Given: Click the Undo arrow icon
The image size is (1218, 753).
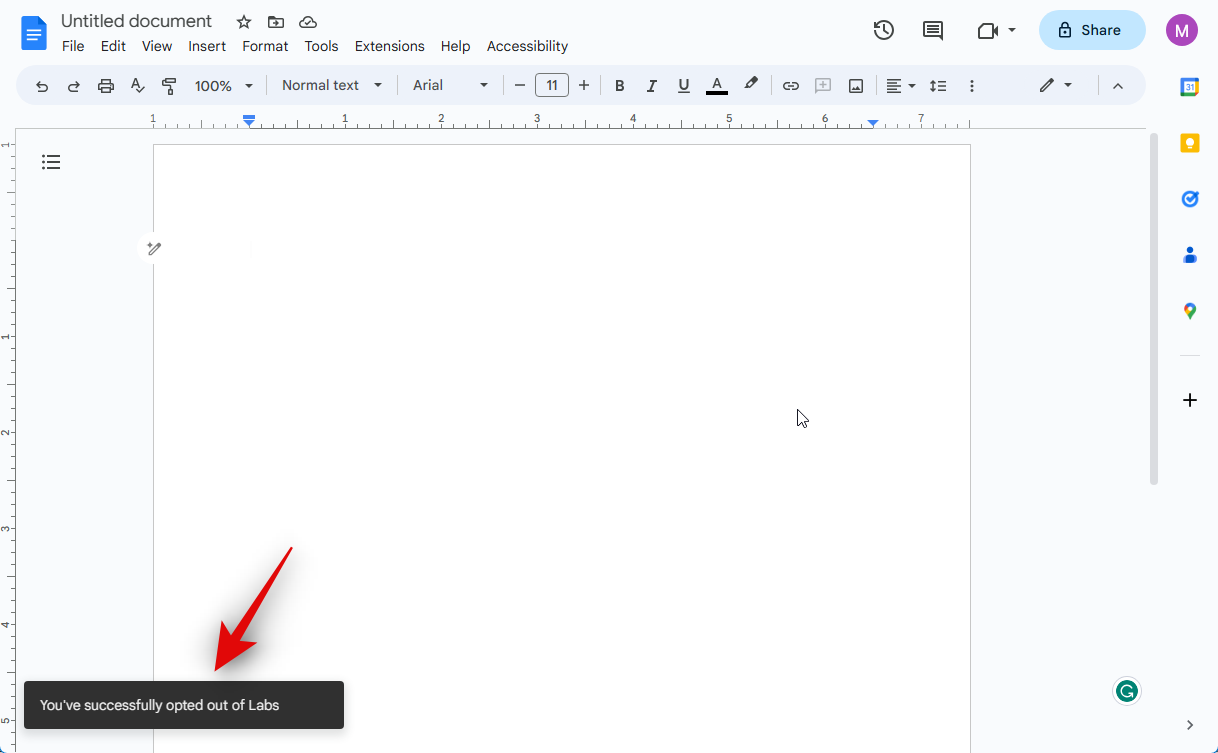Looking at the screenshot, I should coord(42,86).
